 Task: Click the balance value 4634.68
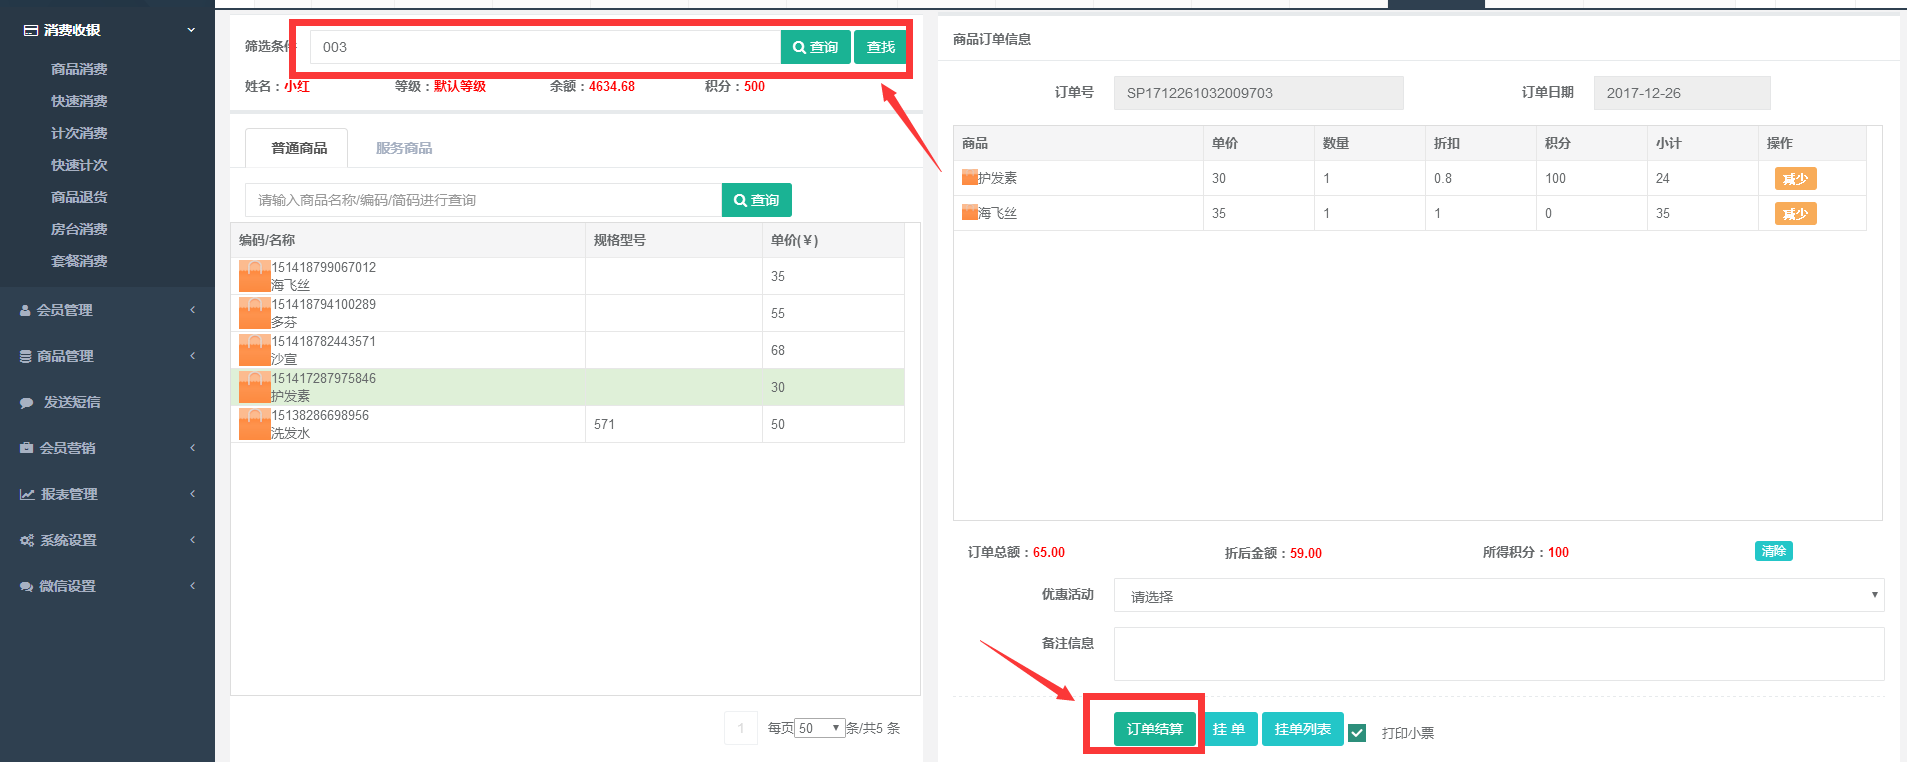pyautogui.click(x=612, y=87)
